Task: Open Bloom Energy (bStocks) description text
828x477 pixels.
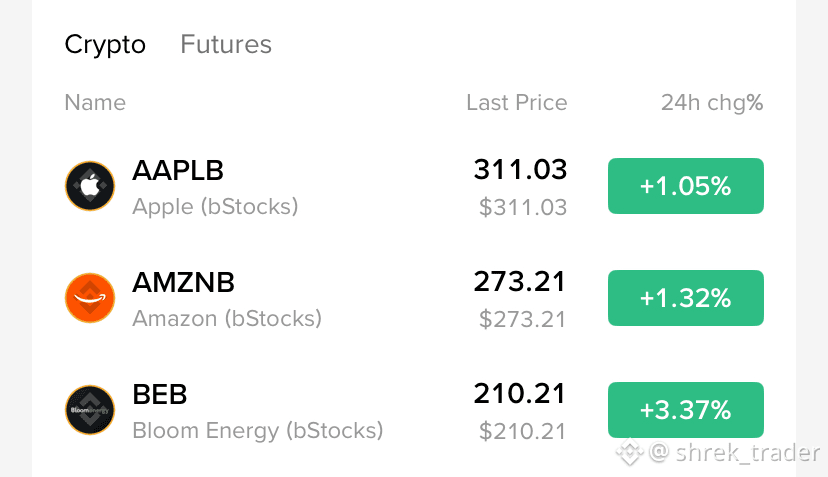Action: 258,431
